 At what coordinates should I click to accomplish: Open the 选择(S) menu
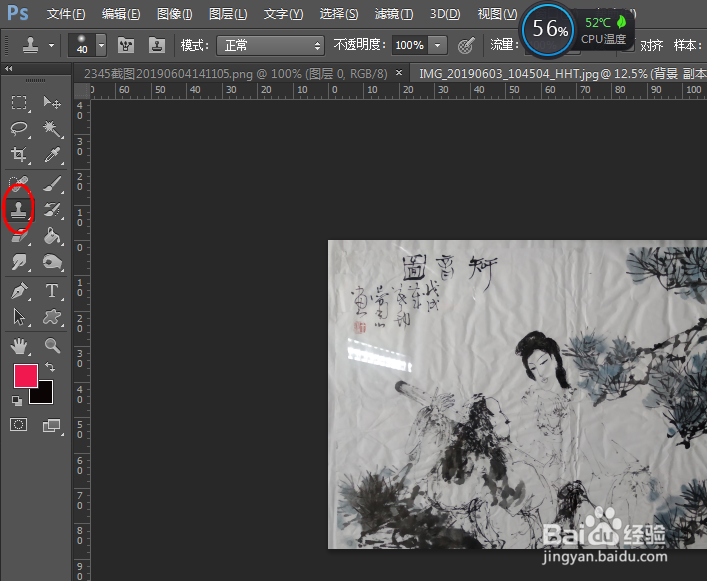click(339, 14)
